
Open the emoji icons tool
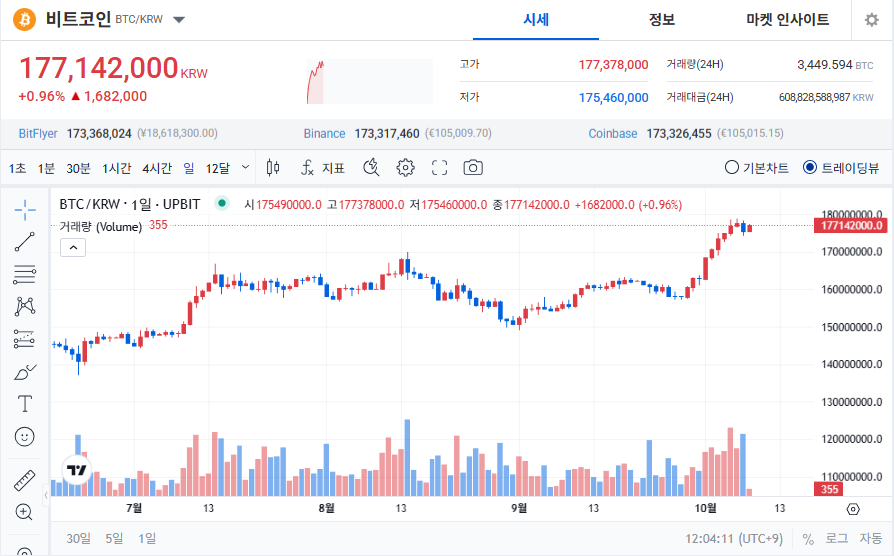[x=25, y=437]
